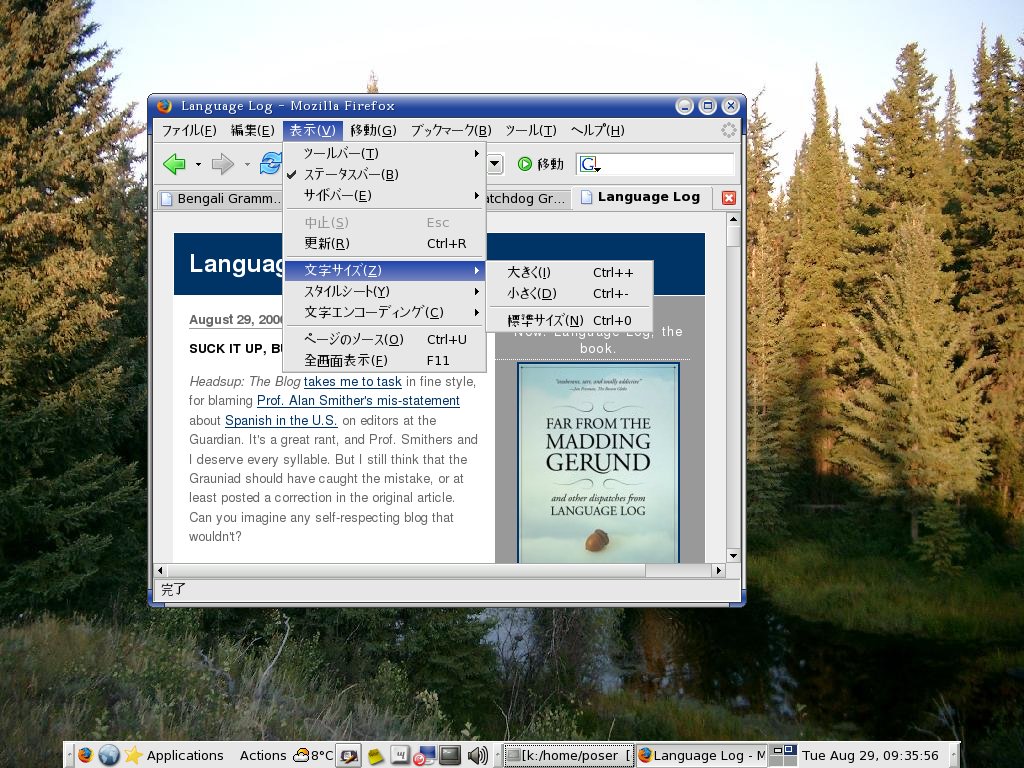Image resolution: width=1024 pixels, height=768 pixels.
Task: Open the ブックマーク(B) menu
Action: pyautogui.click(x=451, y=131)
